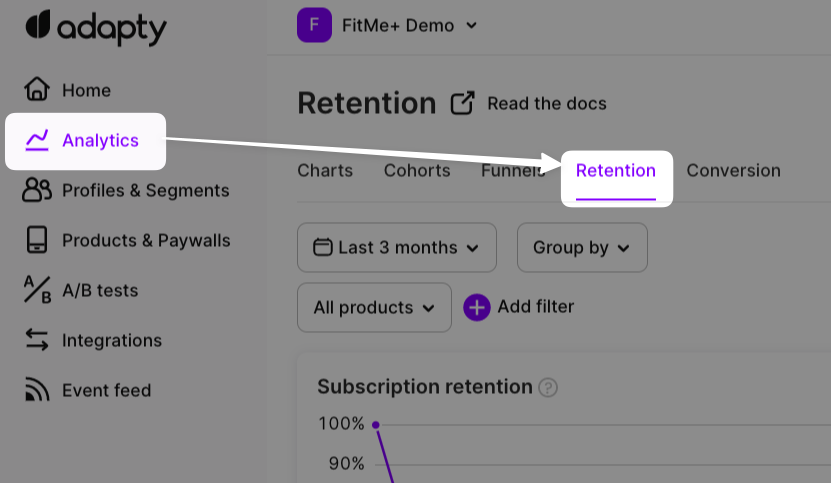Follow the Read the docs link

point(546,103)
